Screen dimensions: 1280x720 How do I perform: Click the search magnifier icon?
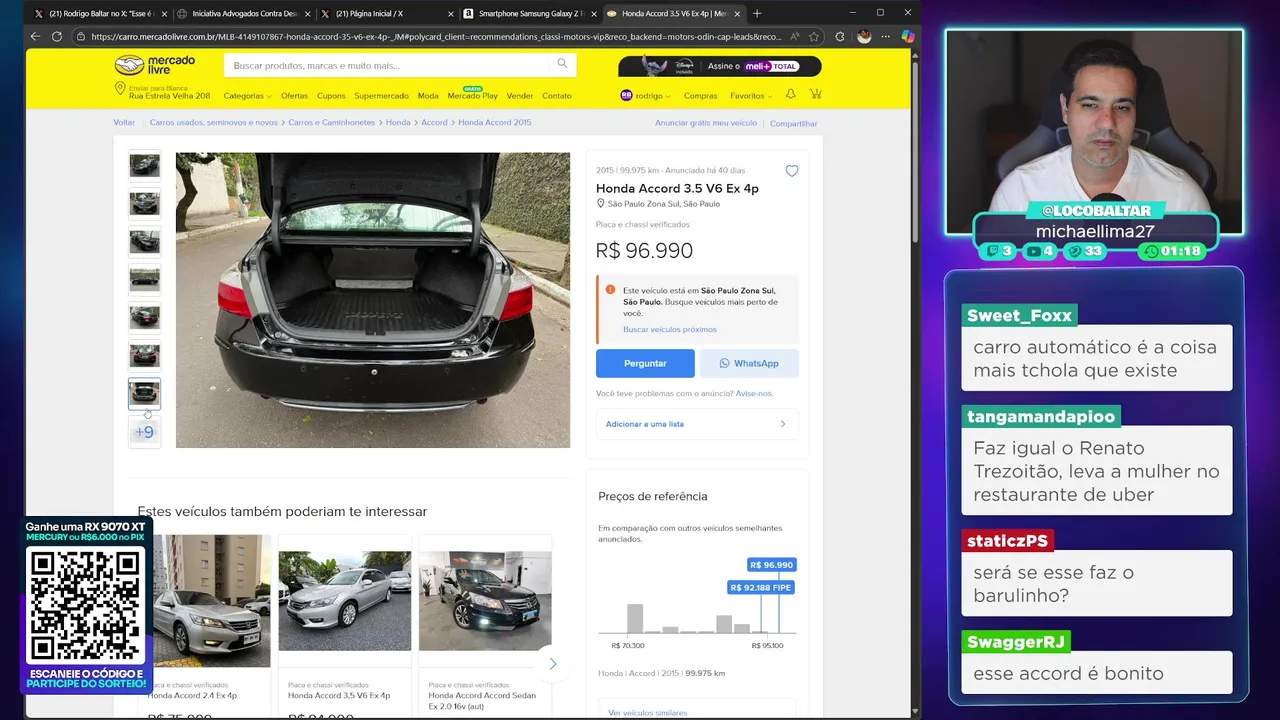[562, 64]
